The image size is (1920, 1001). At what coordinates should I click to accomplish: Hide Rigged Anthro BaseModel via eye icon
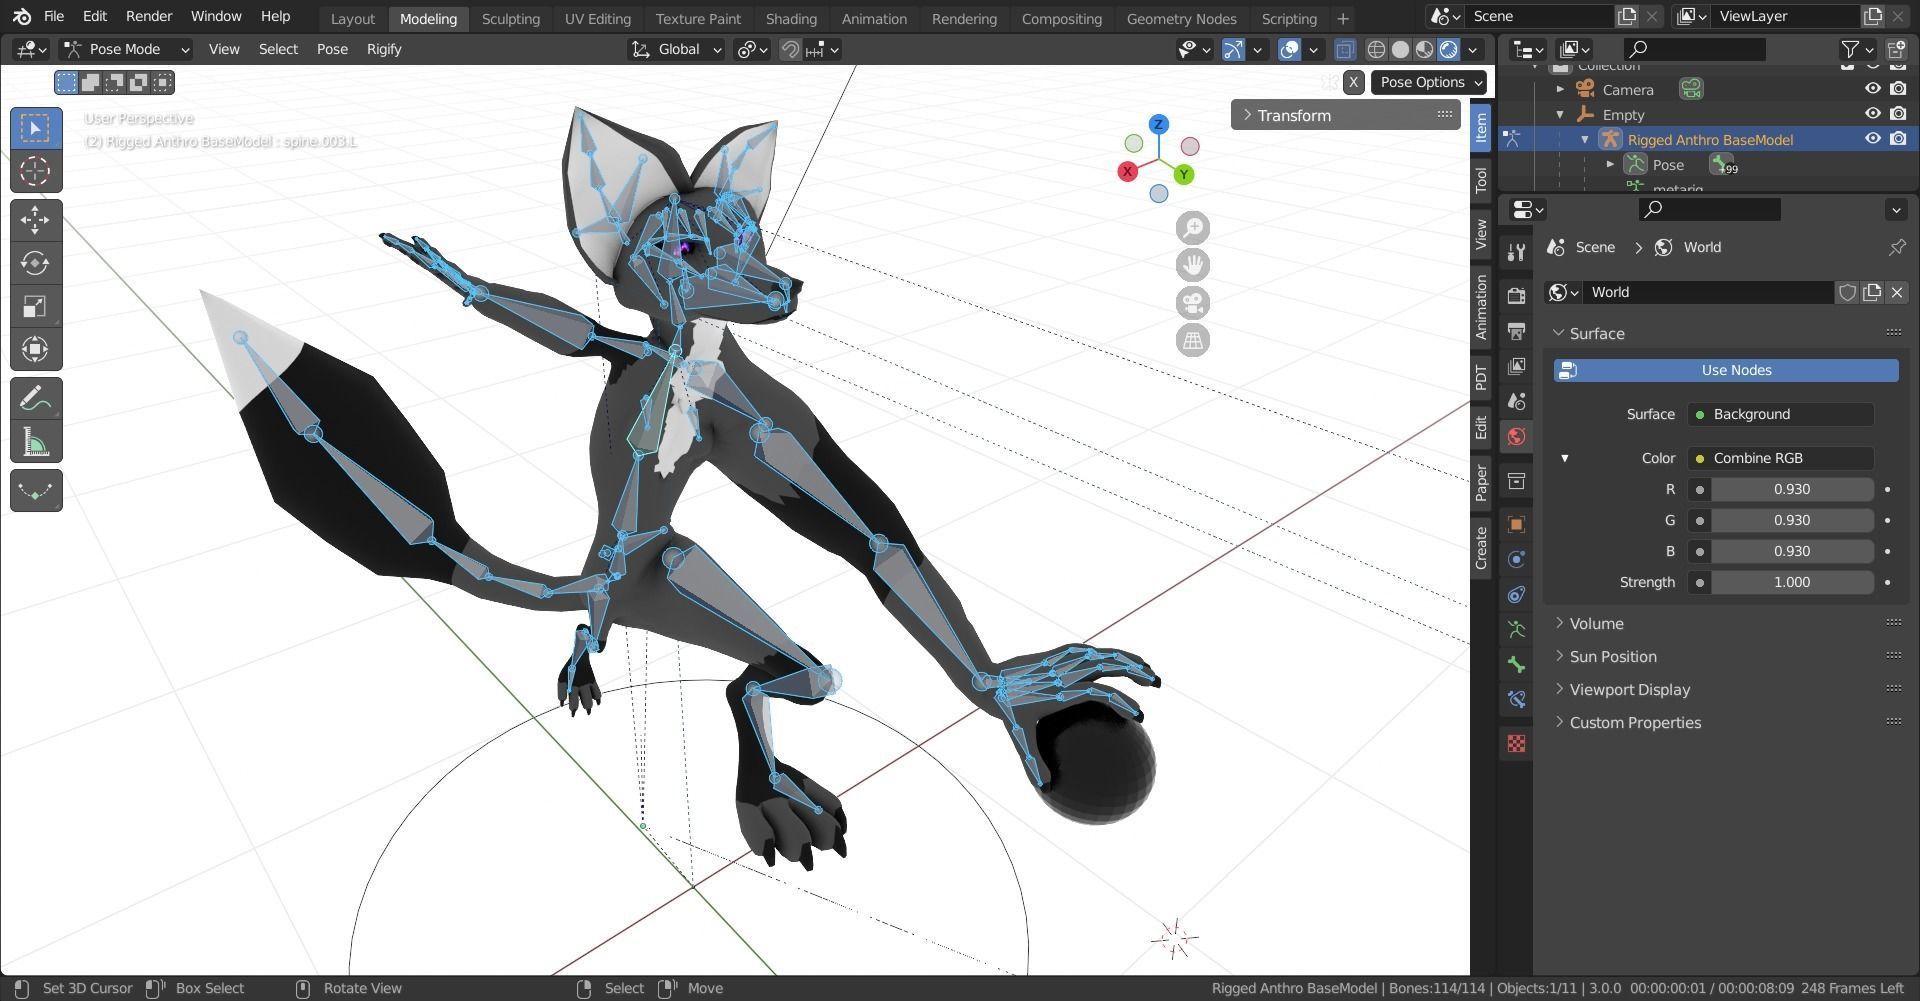click(x=1873, y=139)
